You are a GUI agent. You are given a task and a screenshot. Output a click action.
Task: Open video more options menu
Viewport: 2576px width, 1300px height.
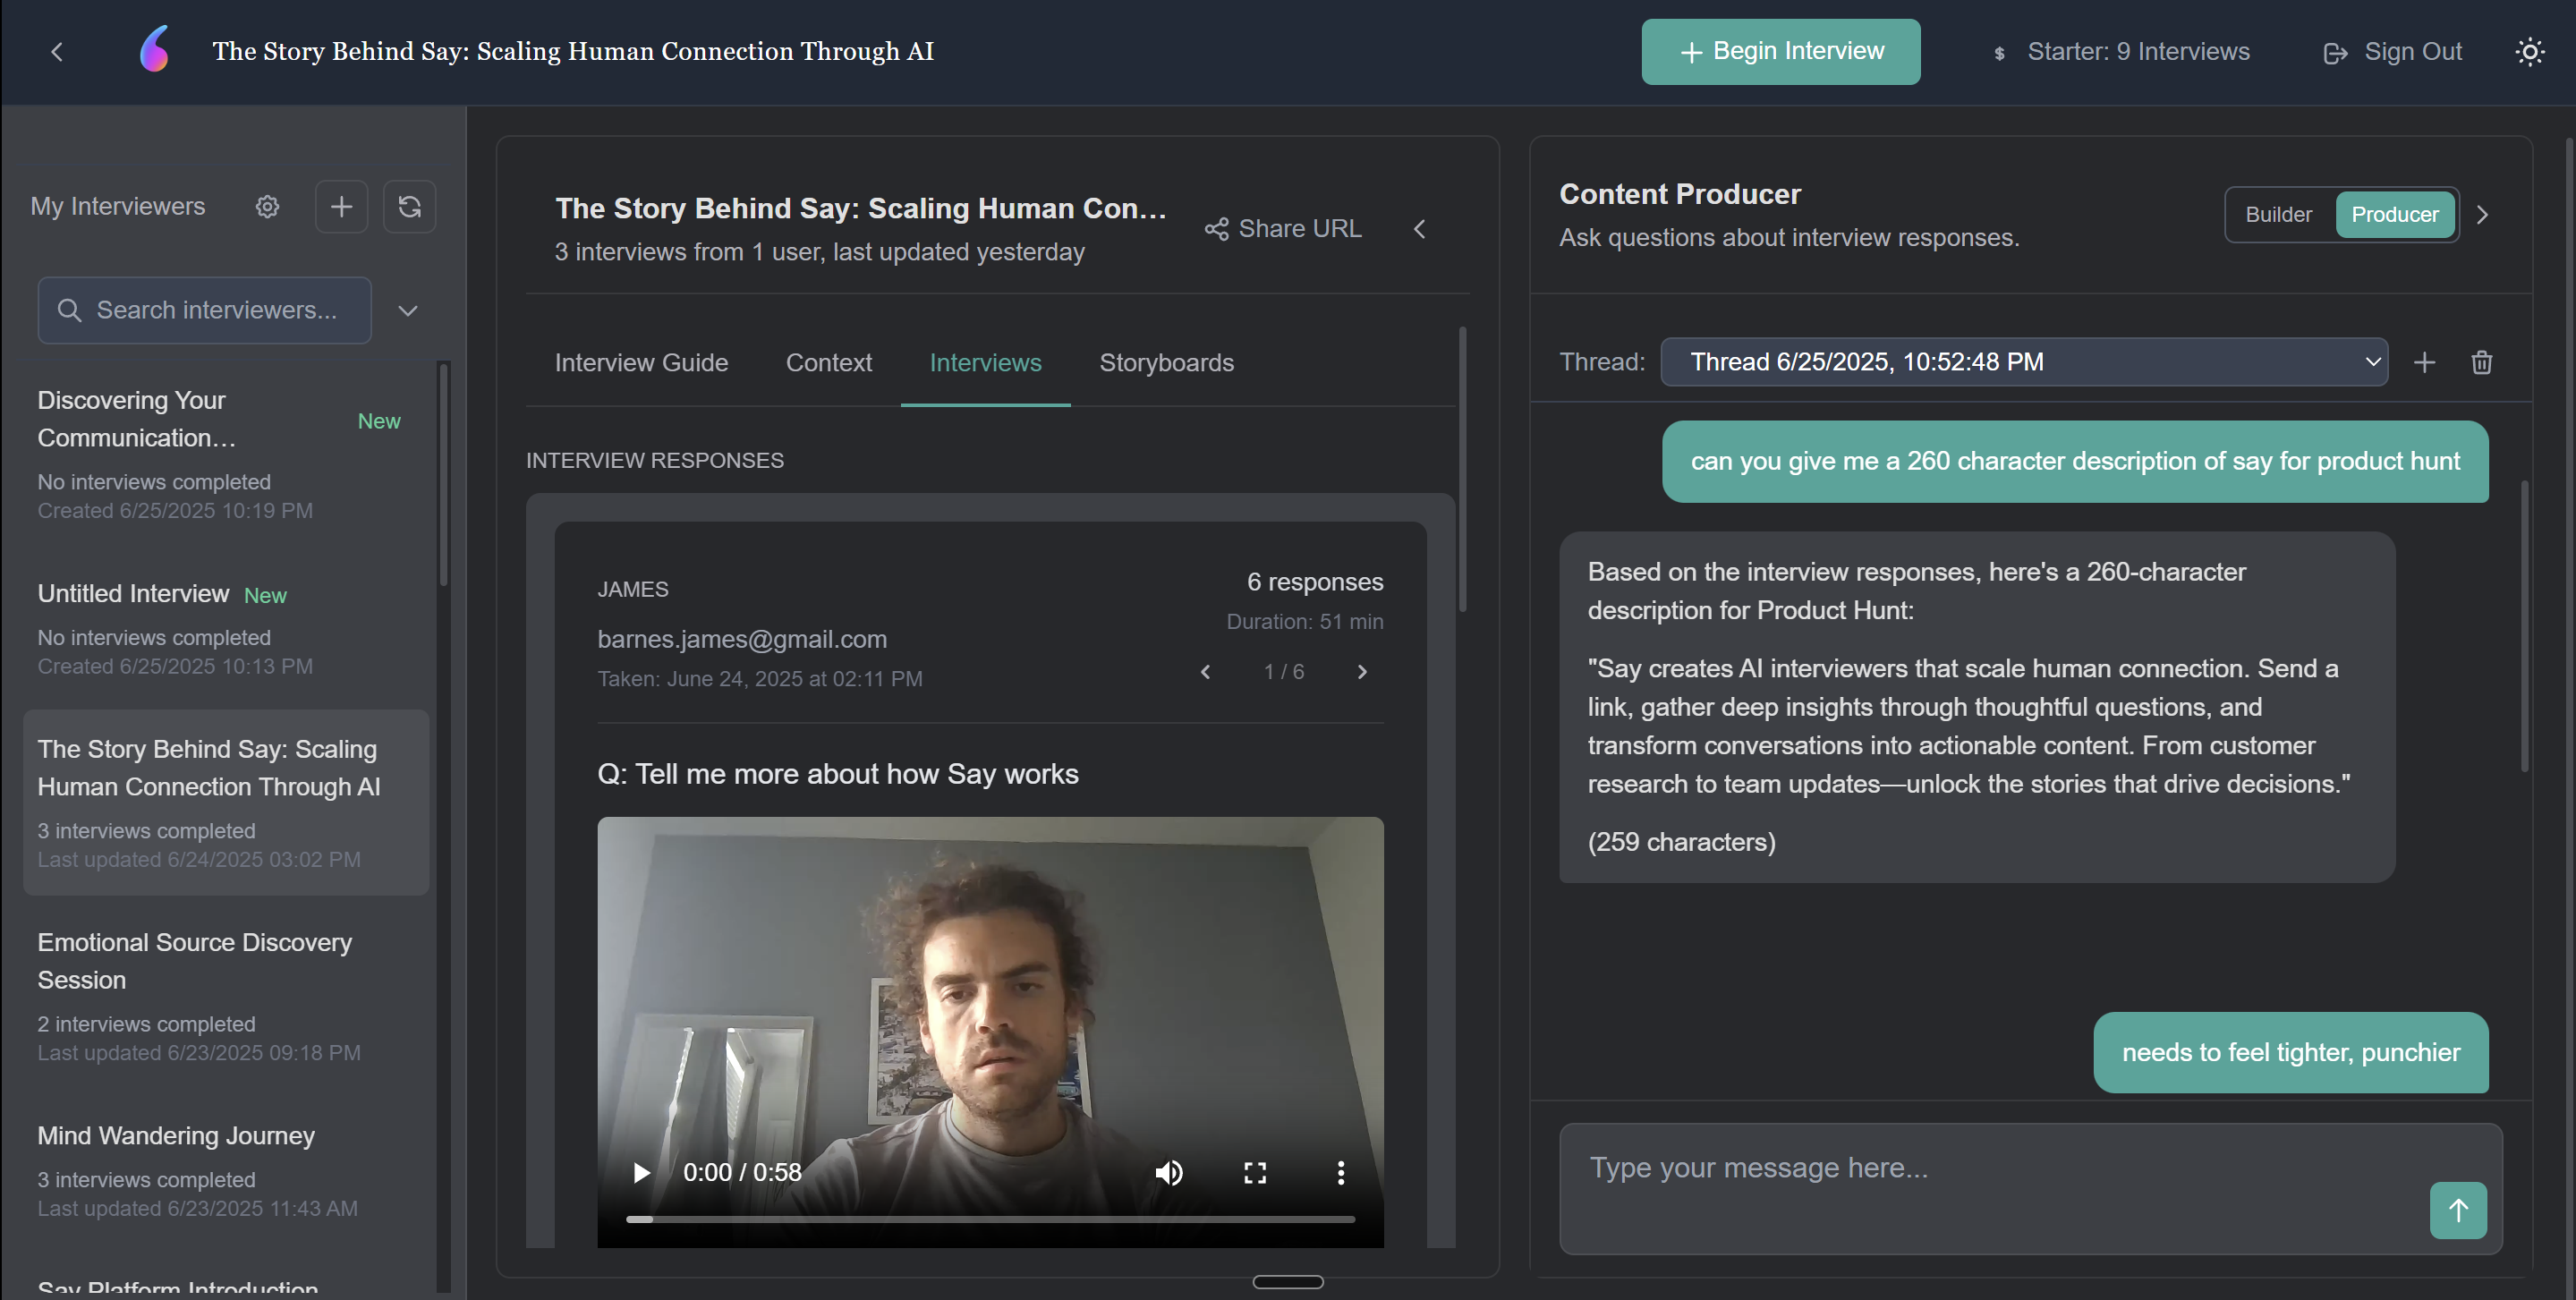click(1341, 1173)
